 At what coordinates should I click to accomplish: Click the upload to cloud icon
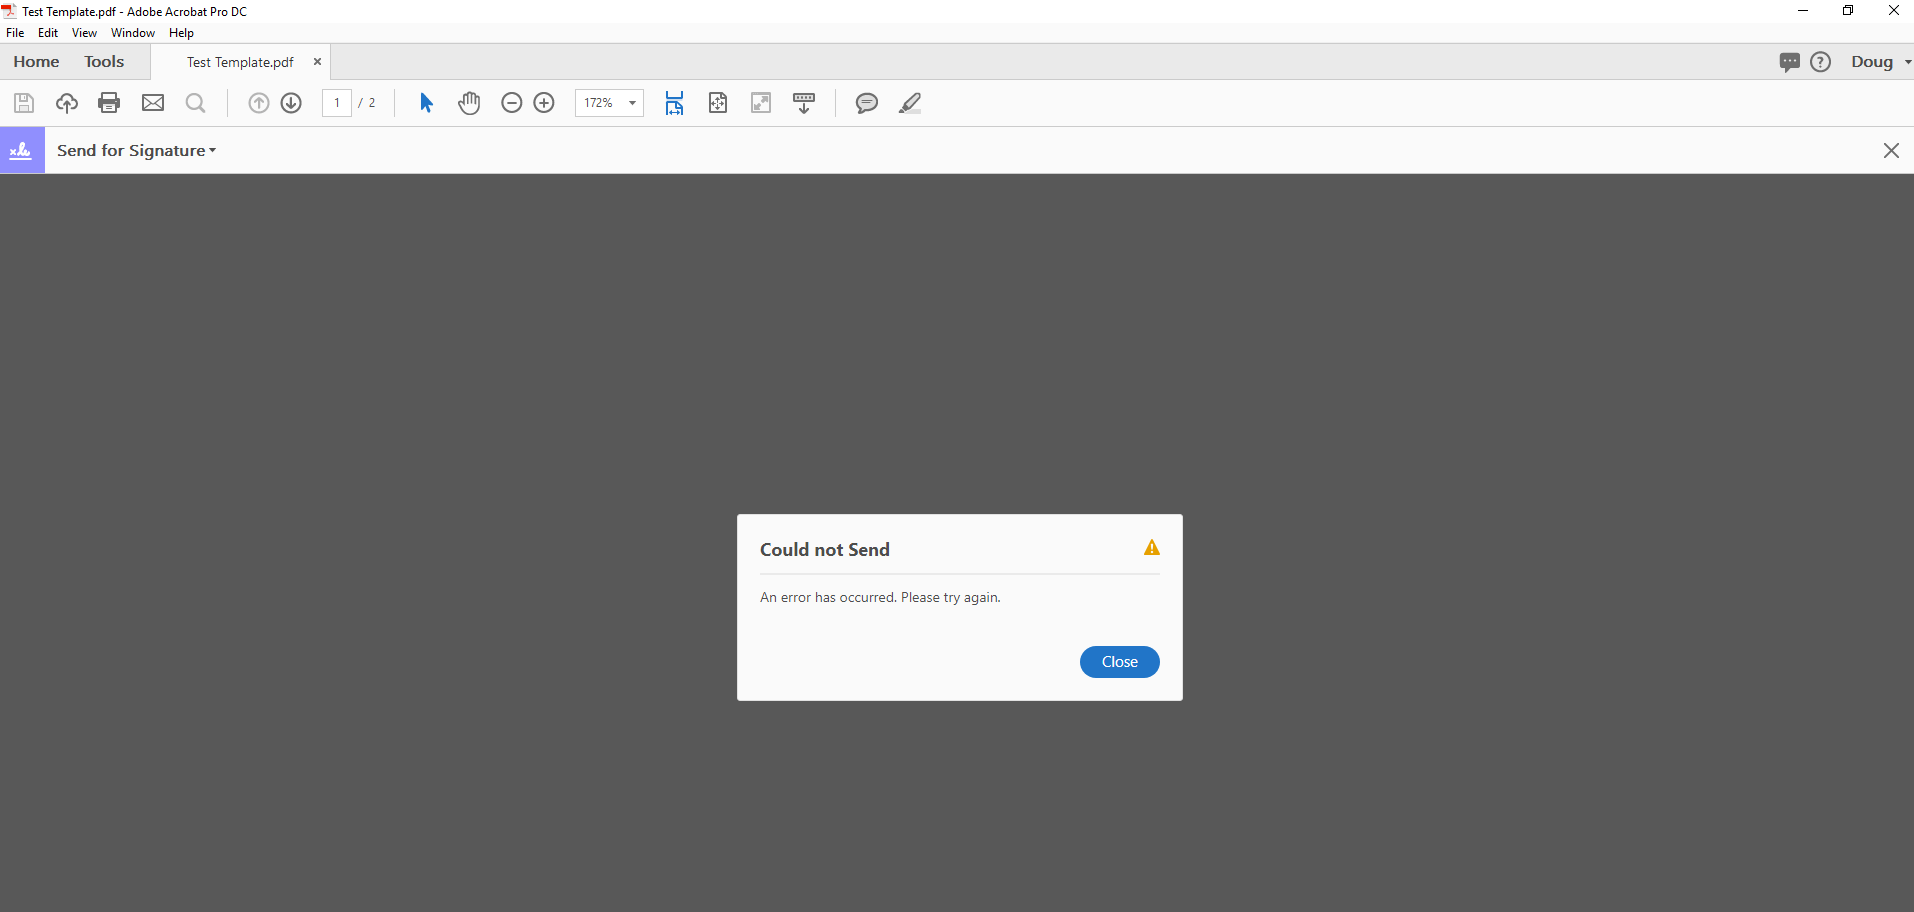(x=67, y=103)
